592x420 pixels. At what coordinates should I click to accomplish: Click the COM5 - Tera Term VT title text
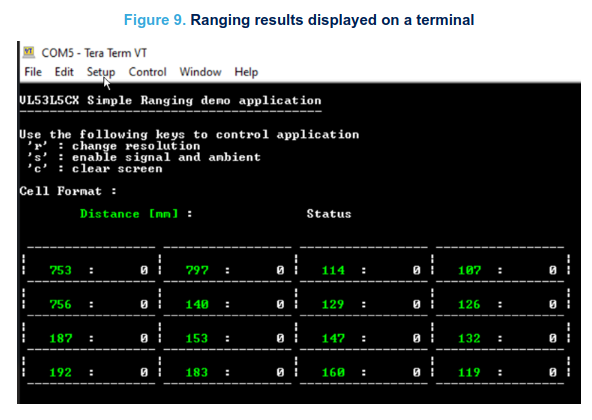[x=94, y=53]
